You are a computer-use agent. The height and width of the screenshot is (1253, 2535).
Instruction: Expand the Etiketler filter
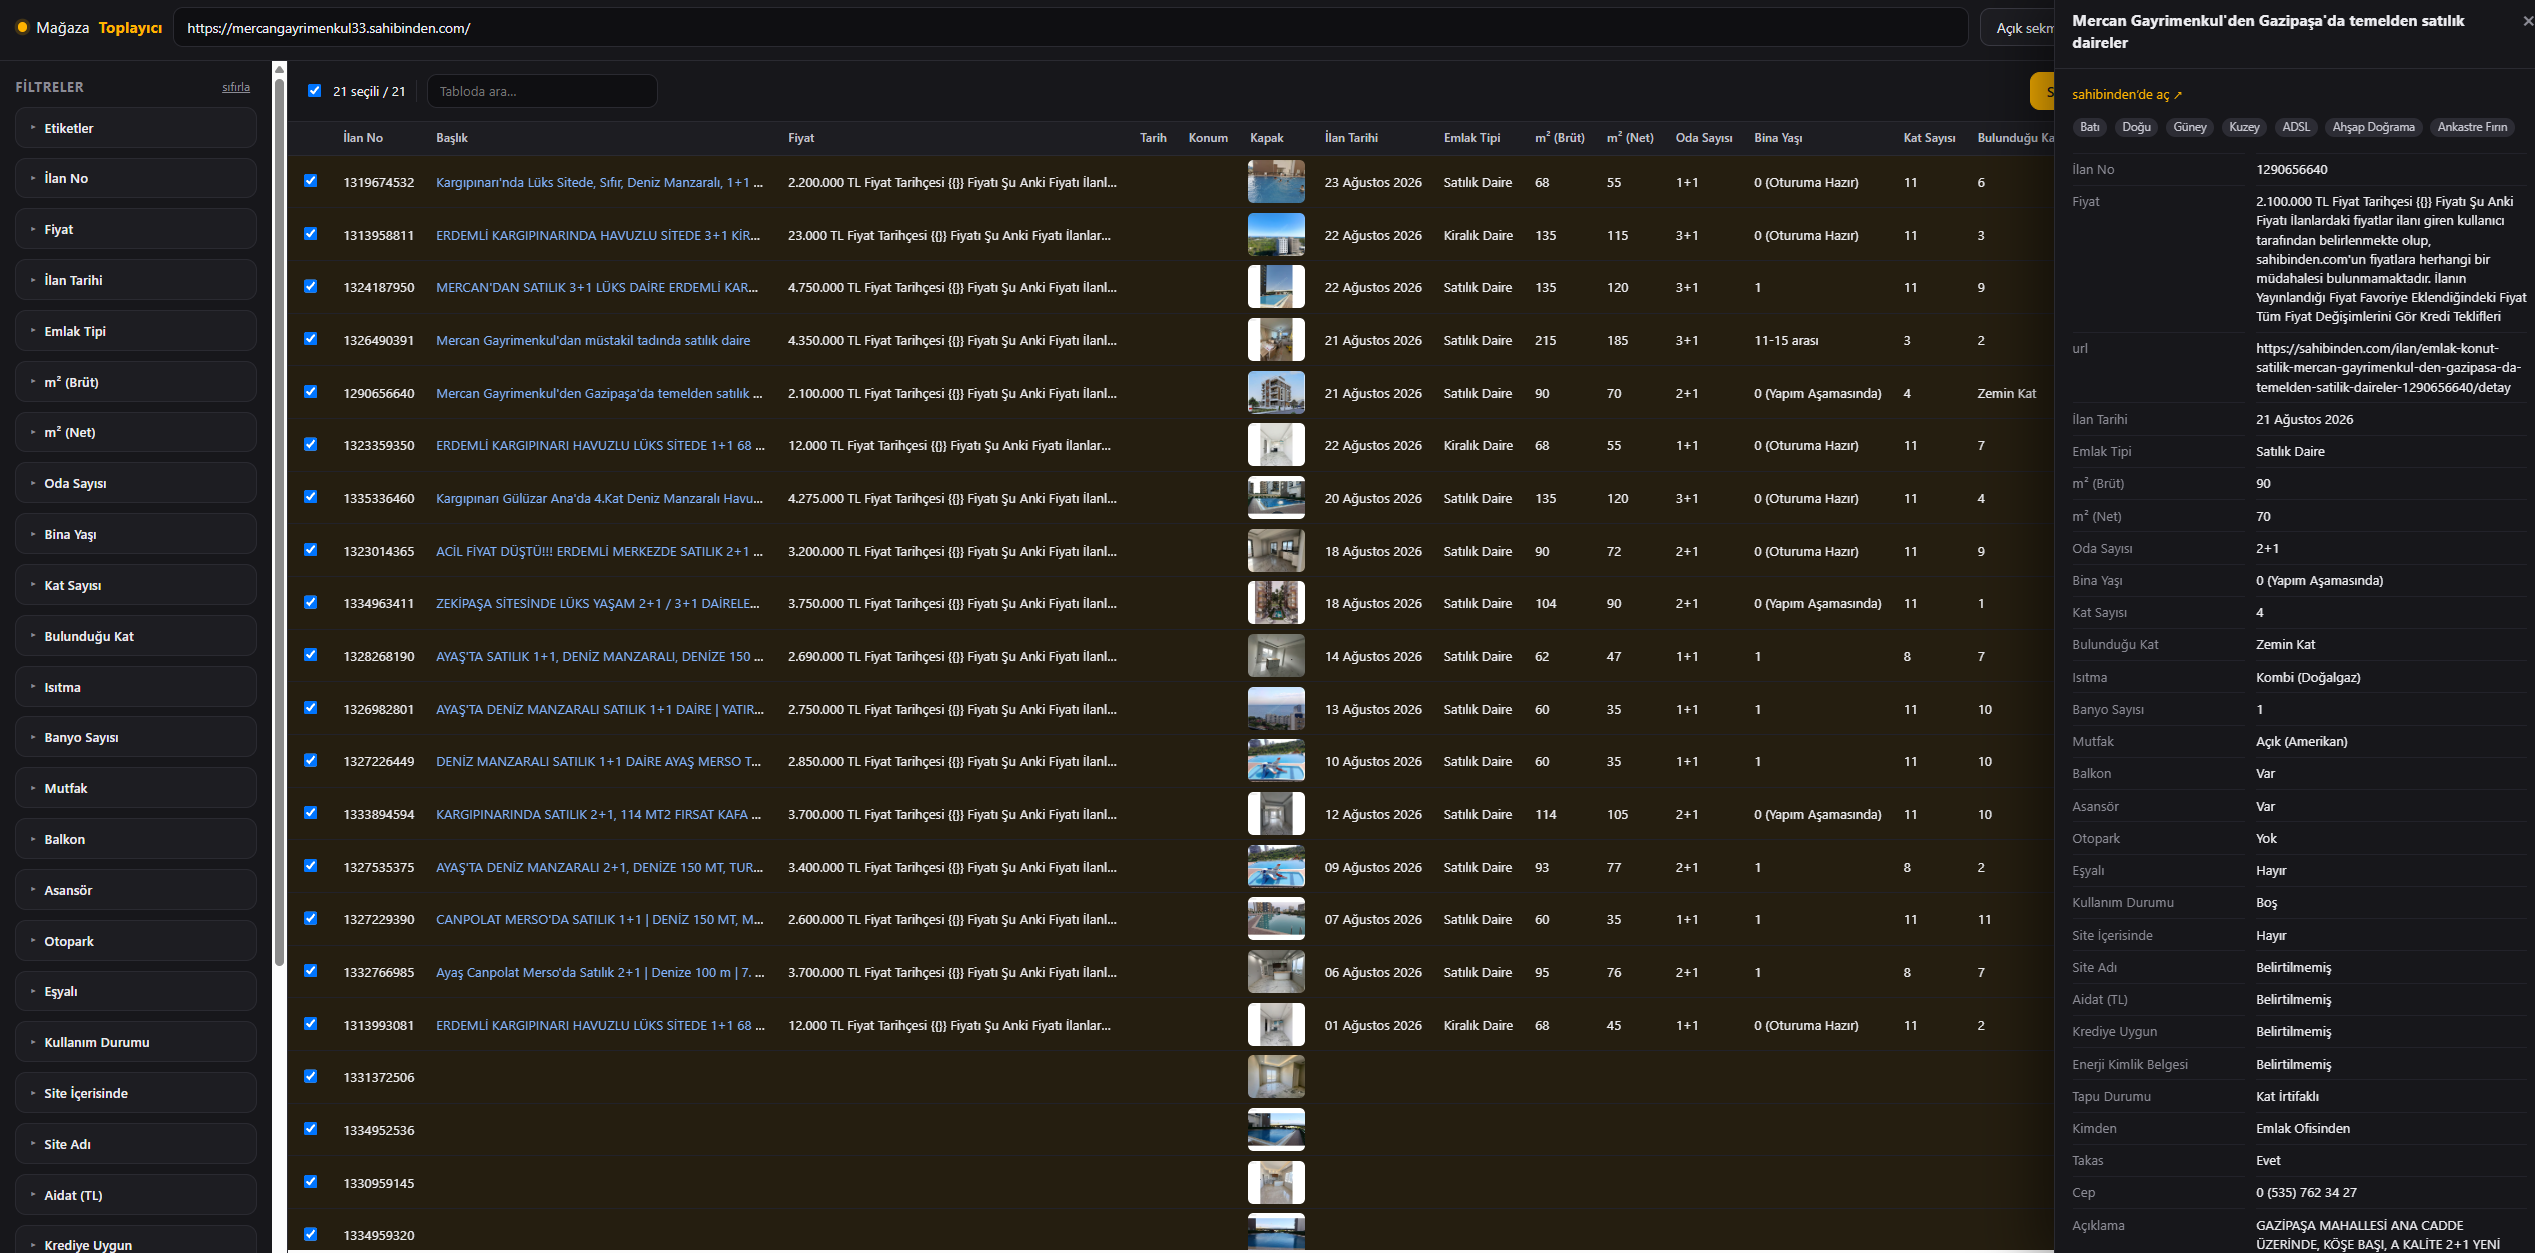tap(136, 128)
